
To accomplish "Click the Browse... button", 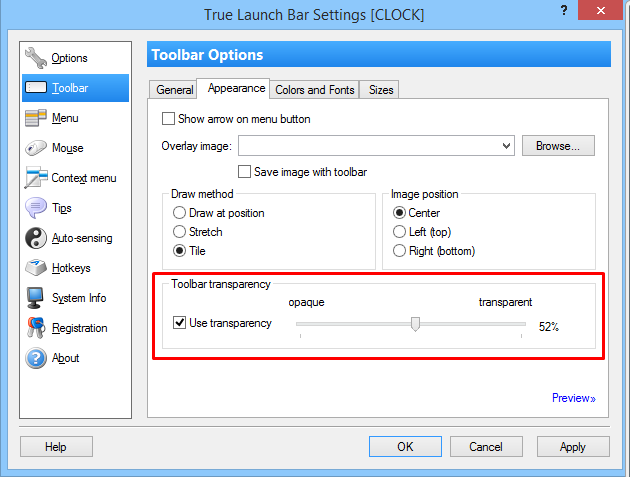I will click(558, 146).
